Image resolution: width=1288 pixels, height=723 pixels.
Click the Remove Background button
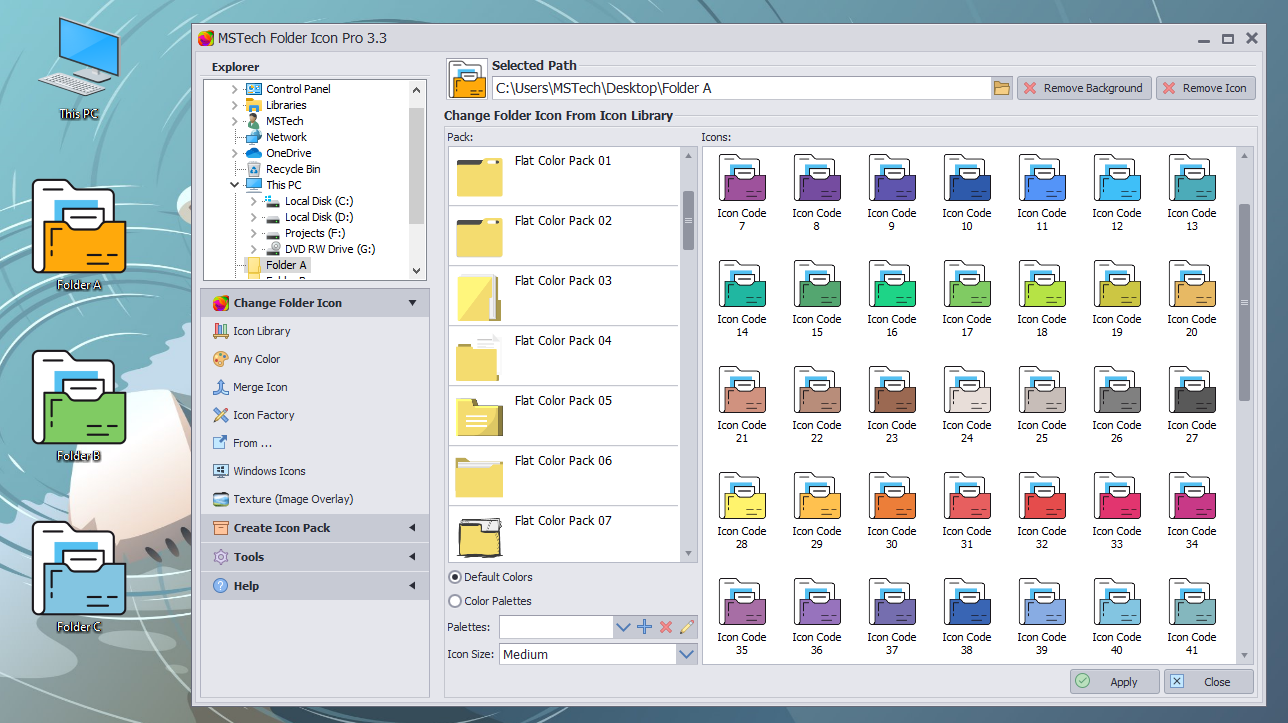[x=1083, y=87]
